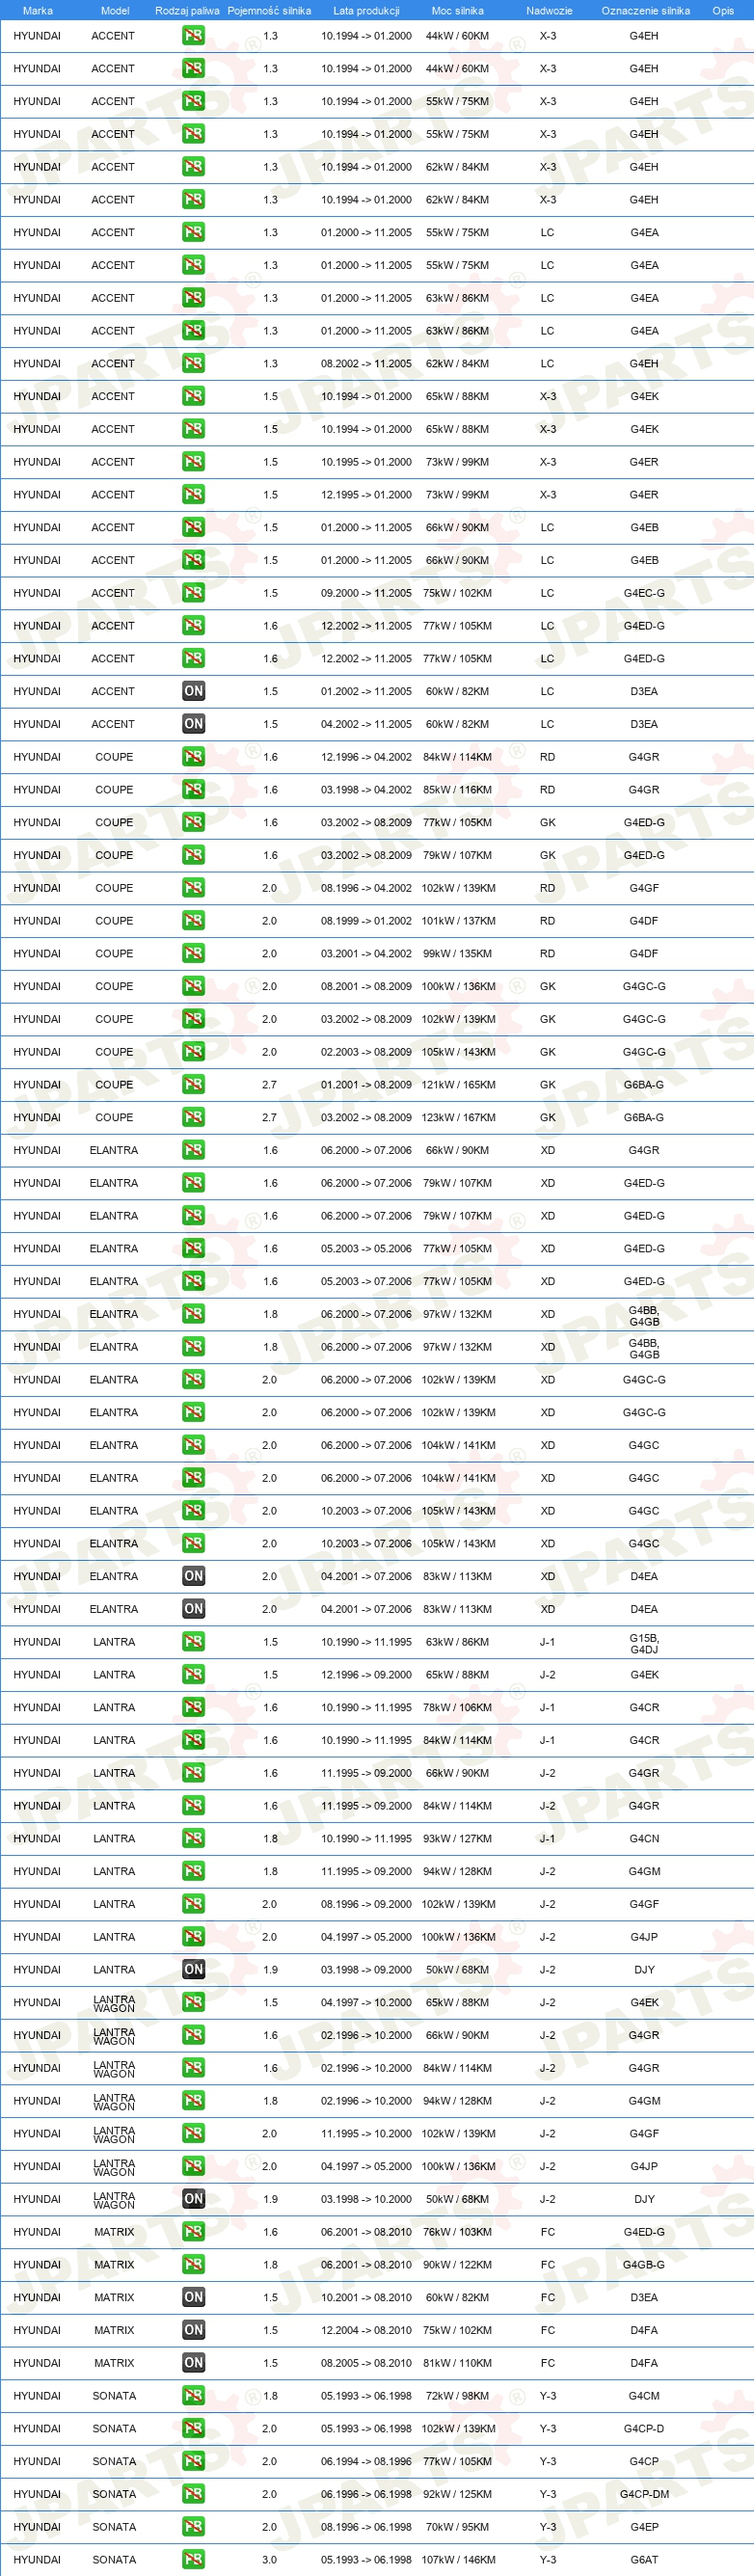
Task: Select the 08.1999 -> 01.2002 production years cell
Action: [366, 921]
